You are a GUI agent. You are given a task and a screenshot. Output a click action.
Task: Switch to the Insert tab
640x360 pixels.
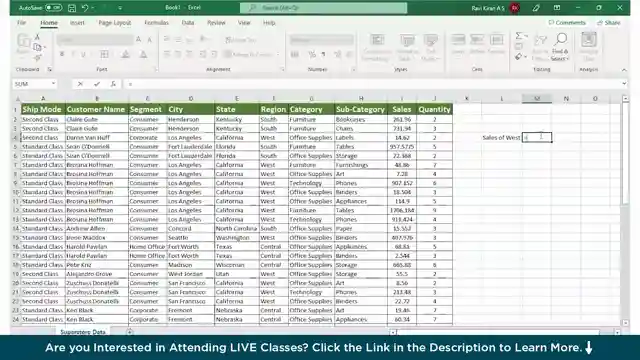77,23
